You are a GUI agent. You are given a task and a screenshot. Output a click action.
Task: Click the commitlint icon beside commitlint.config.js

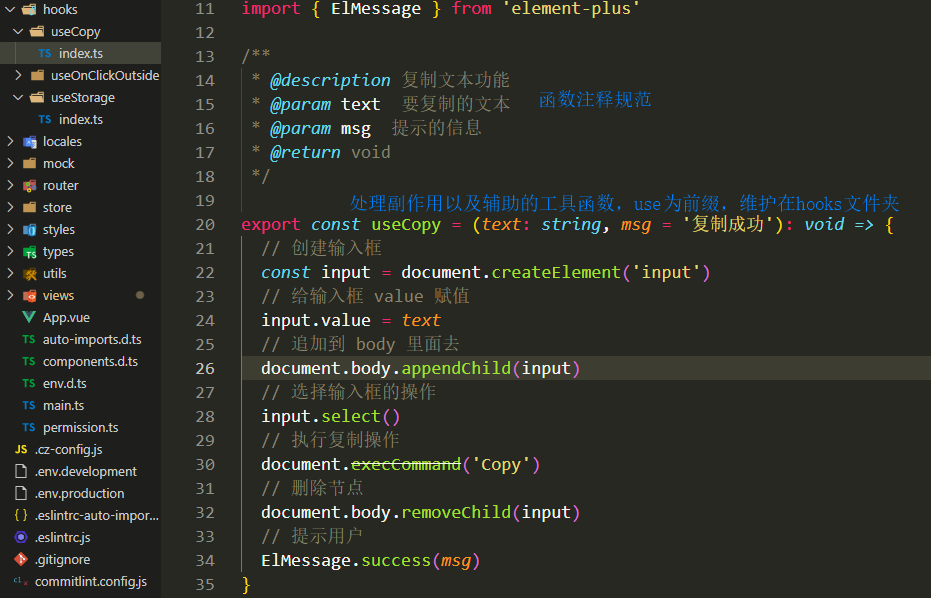[21, 581]
